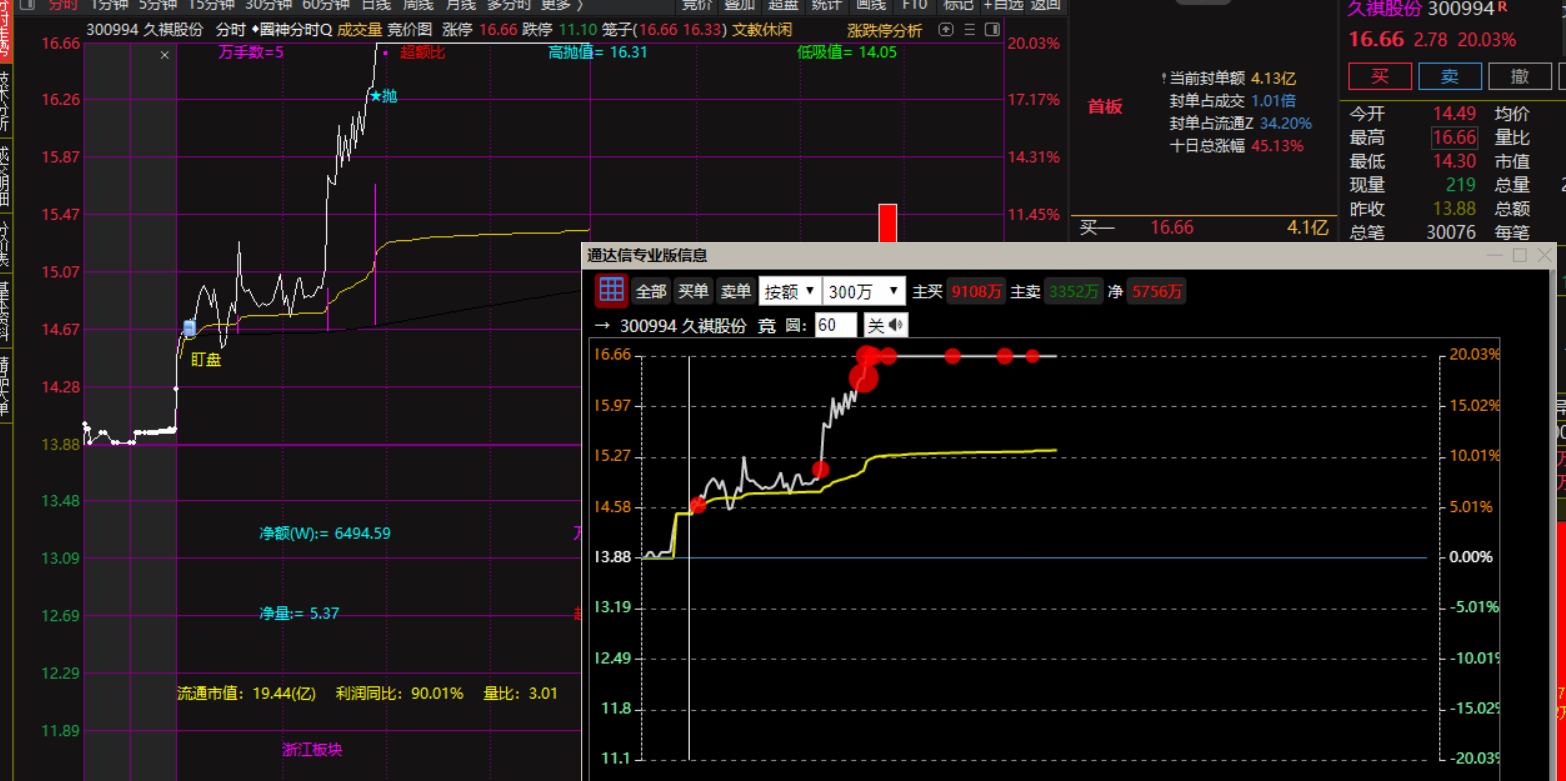
Task: Select the 卖单 filter button
Action: pyautogui.click(x=735, y=291)
